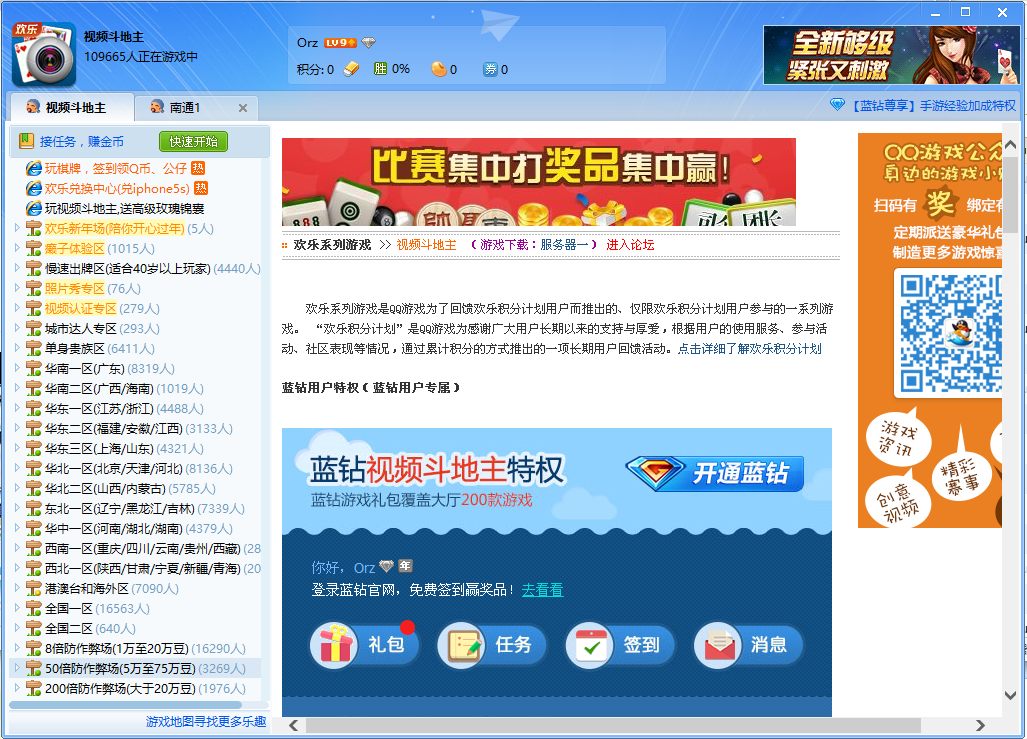1027x739 pixels.
Task: Click the 视频斗地主 camera app logo
Action: tap(43, 55)
